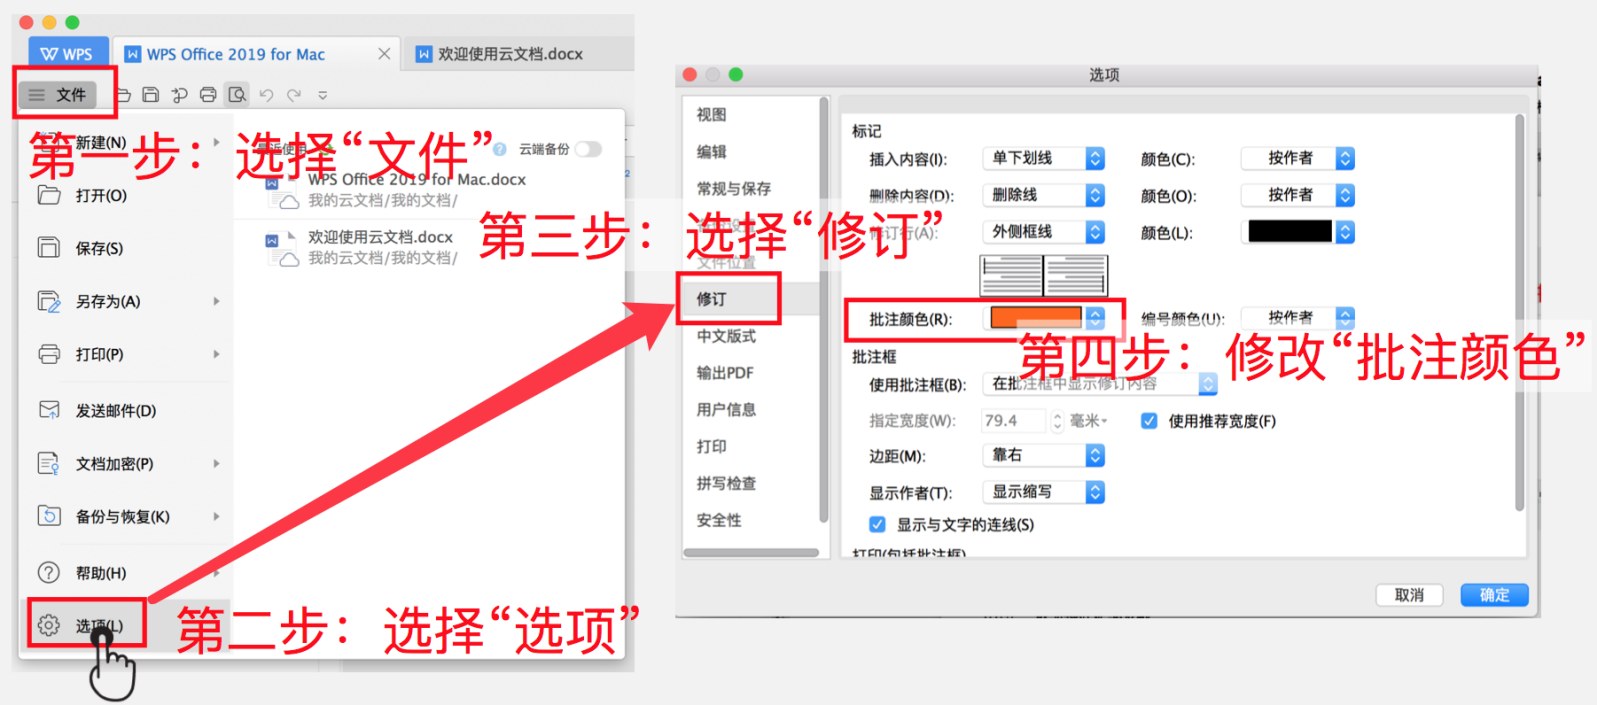Open the 删除内容(D) style dropdown

click(1044, 195)
